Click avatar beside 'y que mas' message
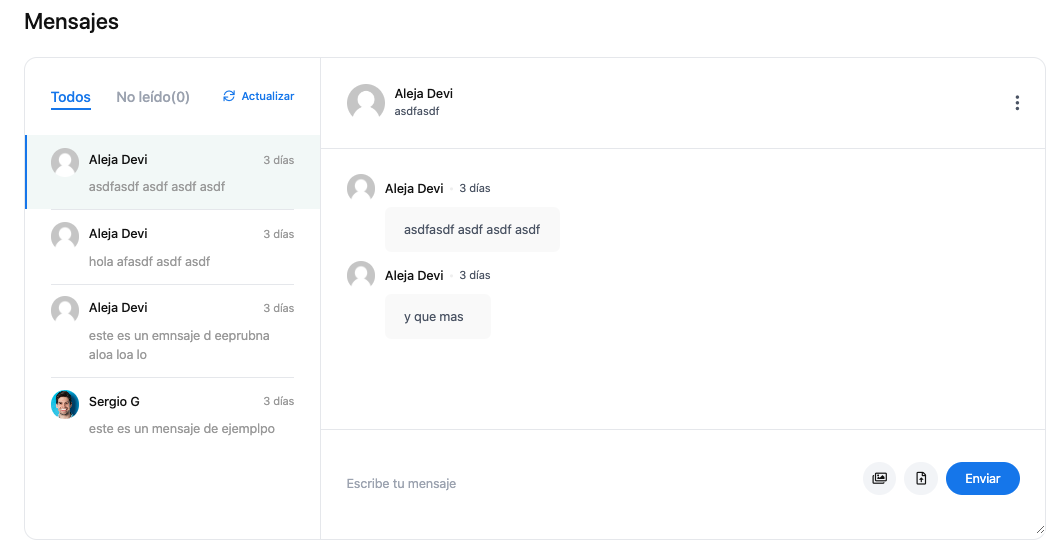 (361, 275)
